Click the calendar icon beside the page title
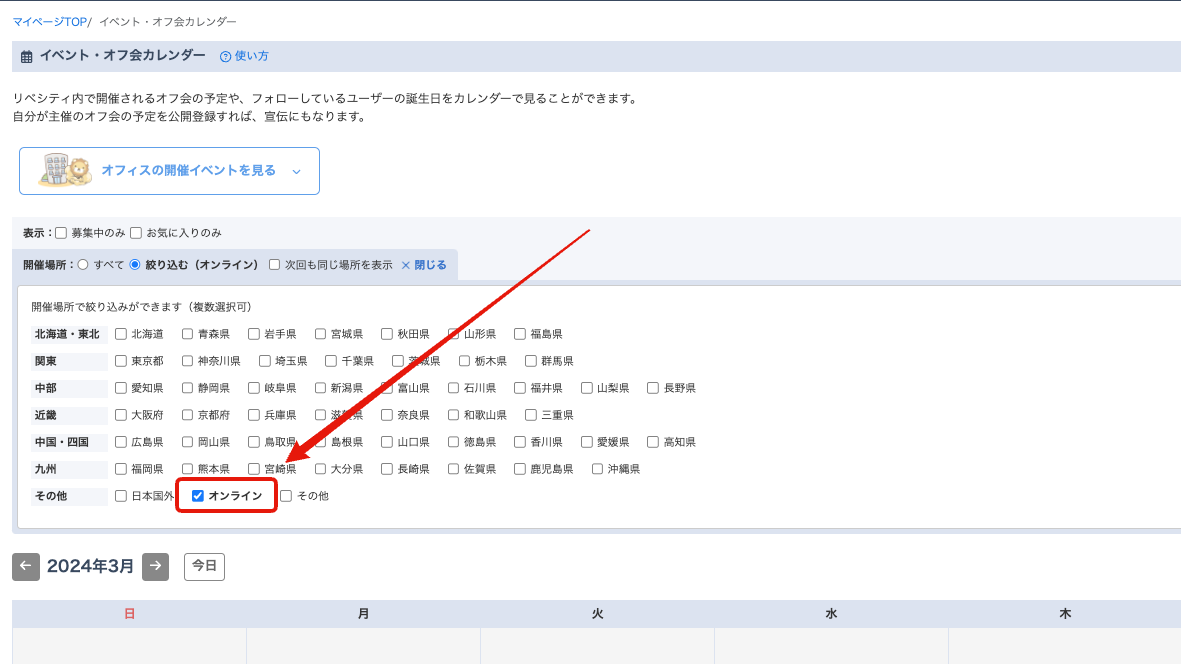Image resolution: width=1181 pixels, height=664 pixels. click(27, 57)
